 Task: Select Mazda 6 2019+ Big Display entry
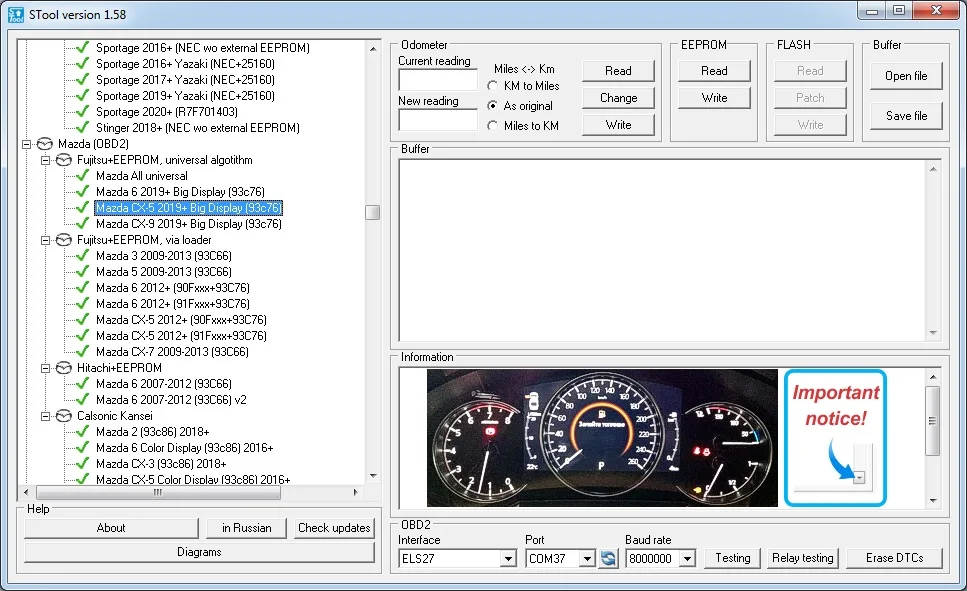pos(188,192)
